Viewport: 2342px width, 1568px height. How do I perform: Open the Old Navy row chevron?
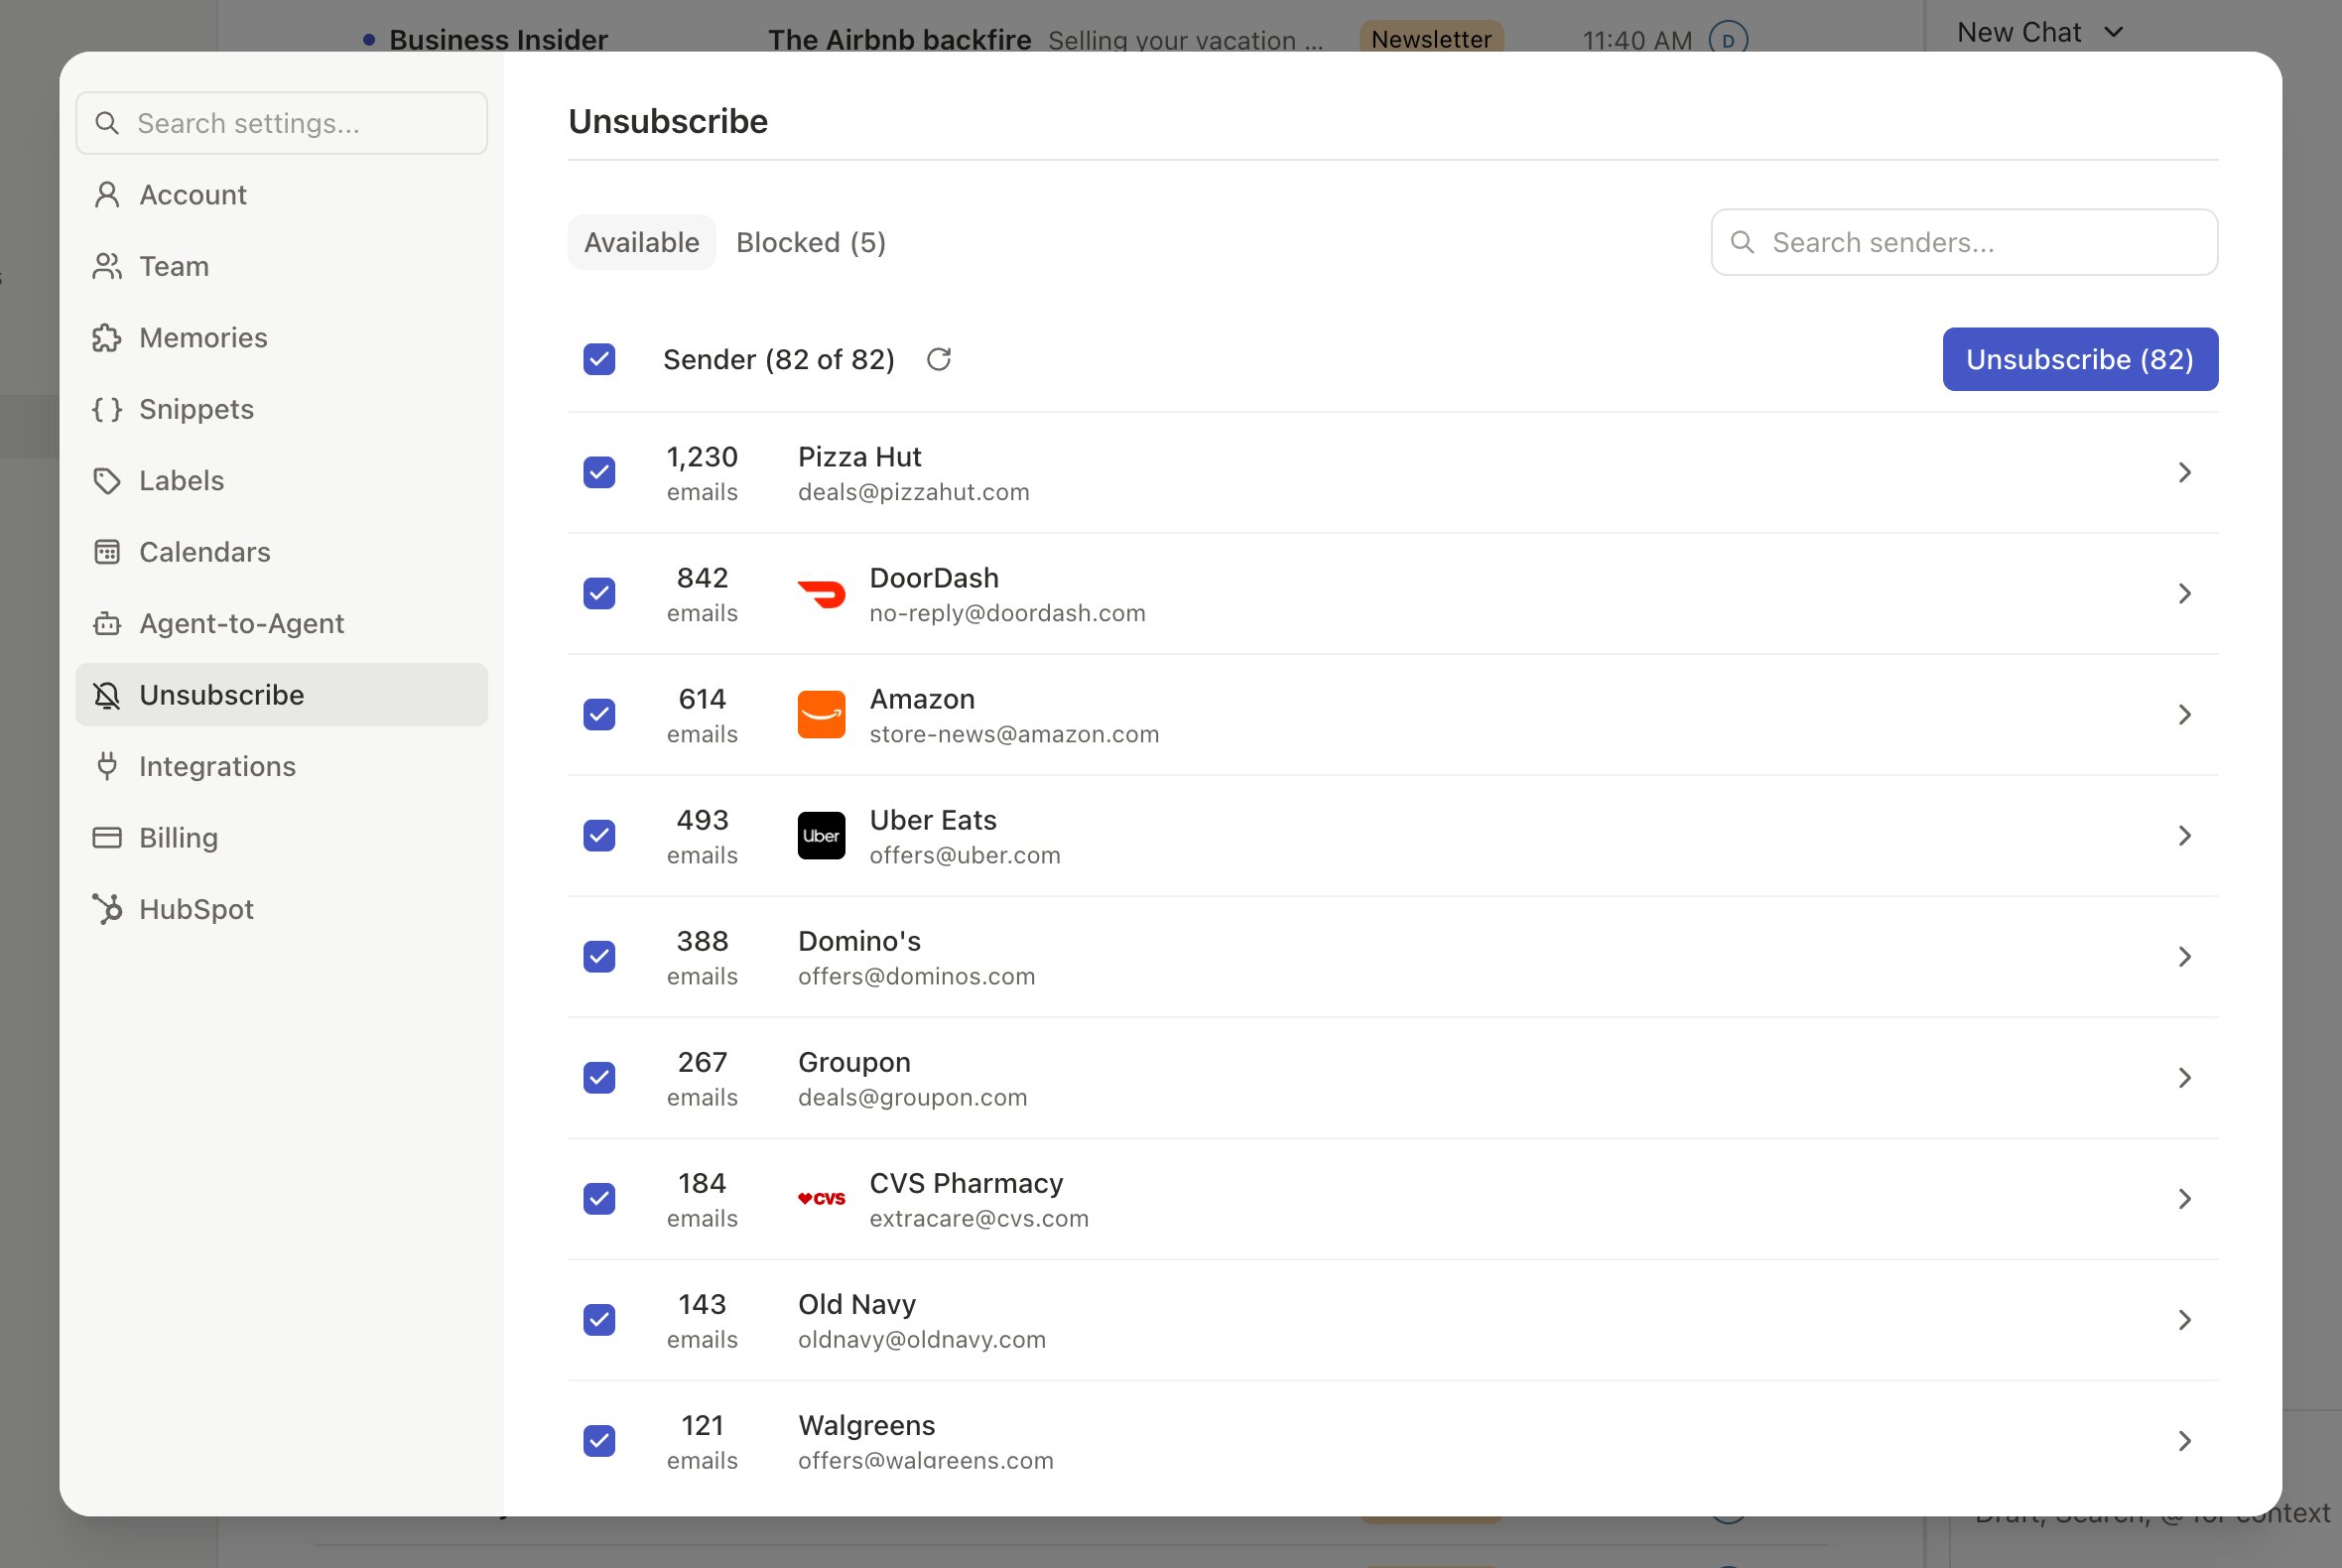[x=2184, y=1319]
